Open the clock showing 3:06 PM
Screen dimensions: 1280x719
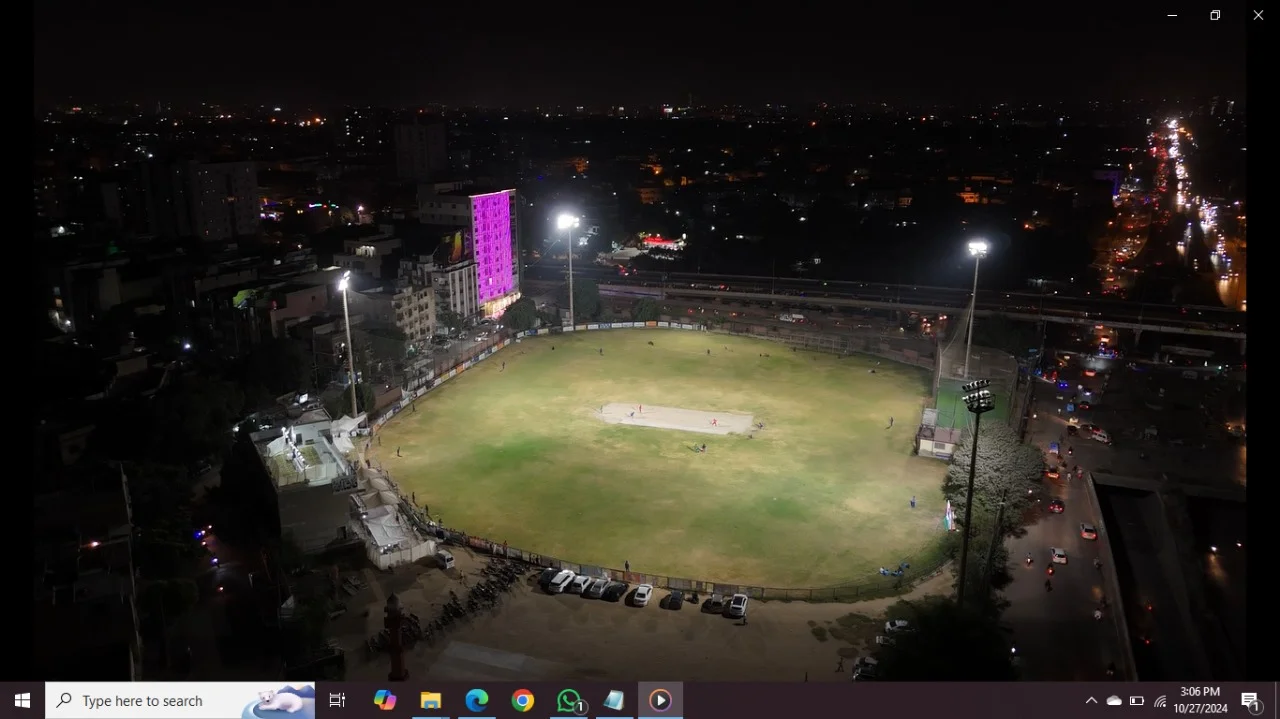coord(1200,700)
